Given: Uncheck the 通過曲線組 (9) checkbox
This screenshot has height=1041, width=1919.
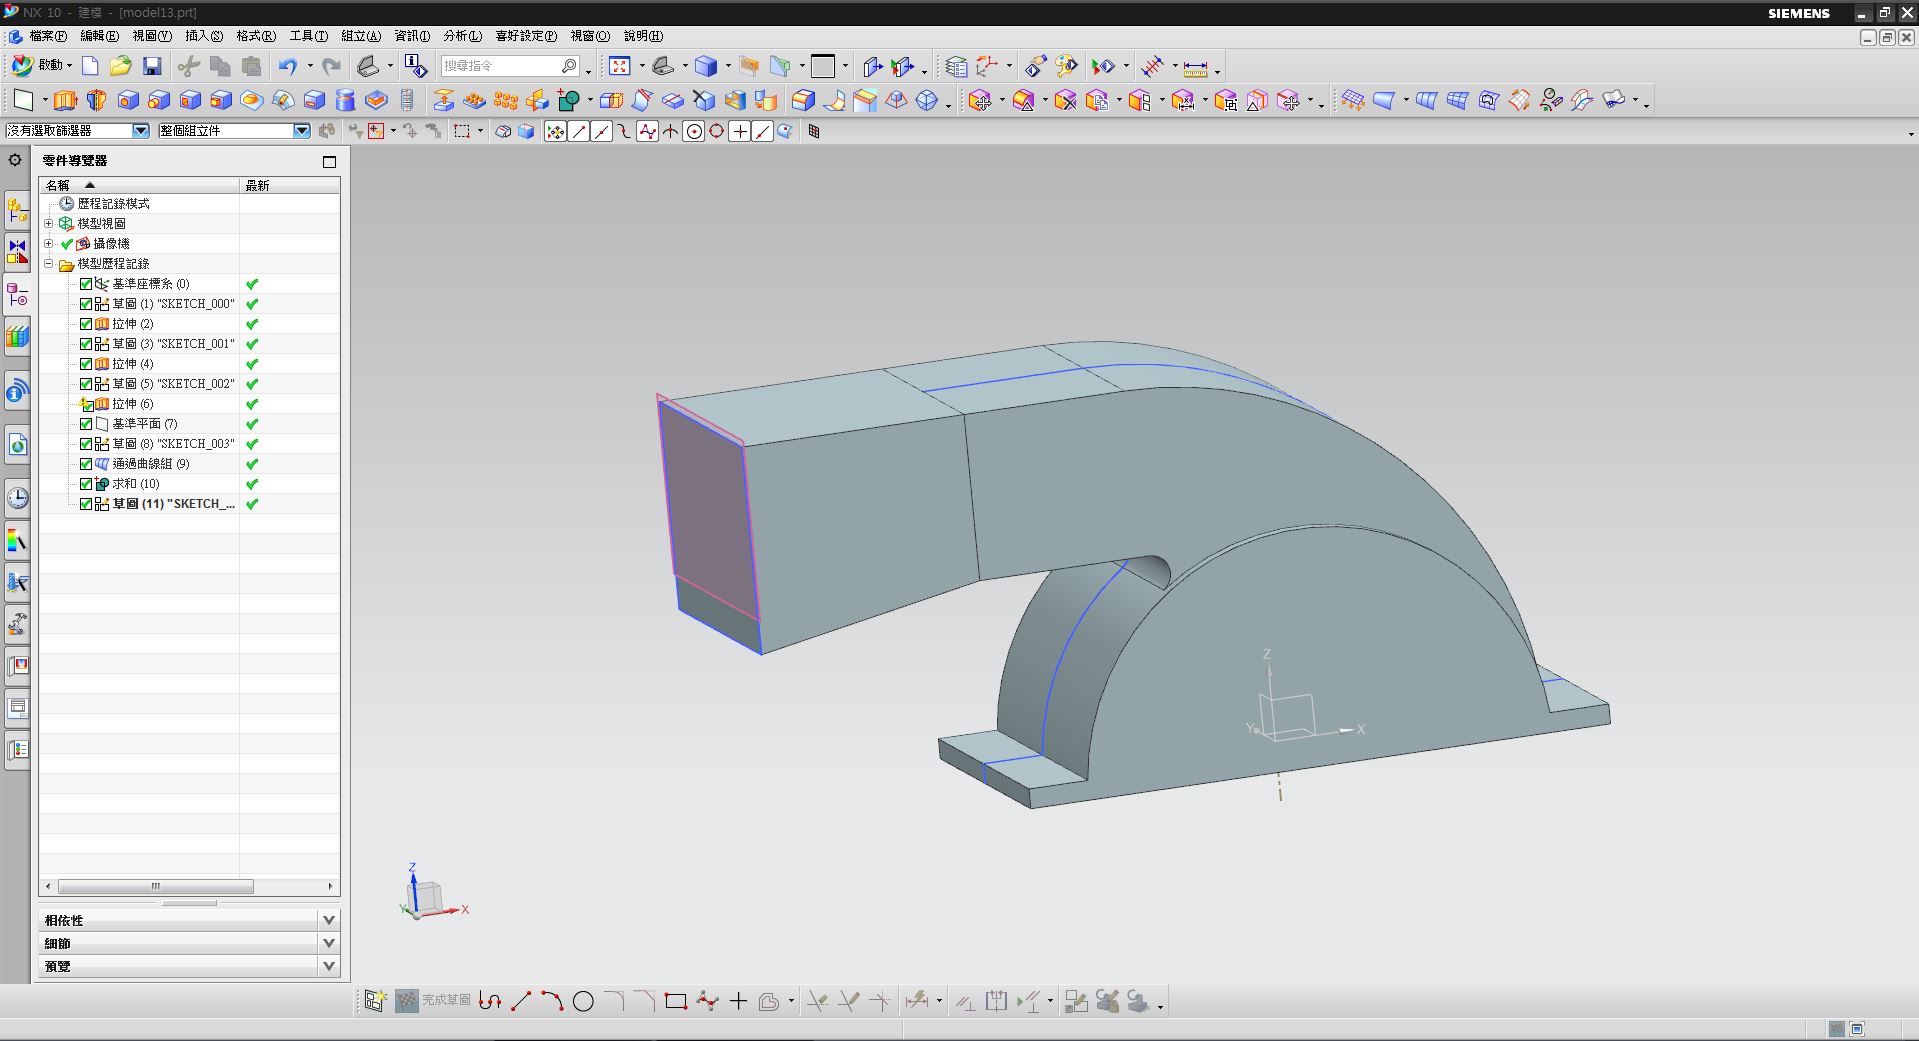Looking at the screenshot, I should click(x=86, y=464).
